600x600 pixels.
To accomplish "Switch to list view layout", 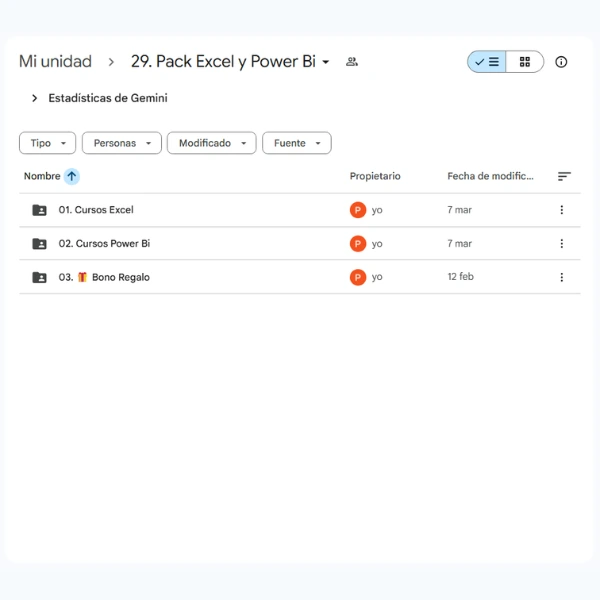I will (486, 62).
